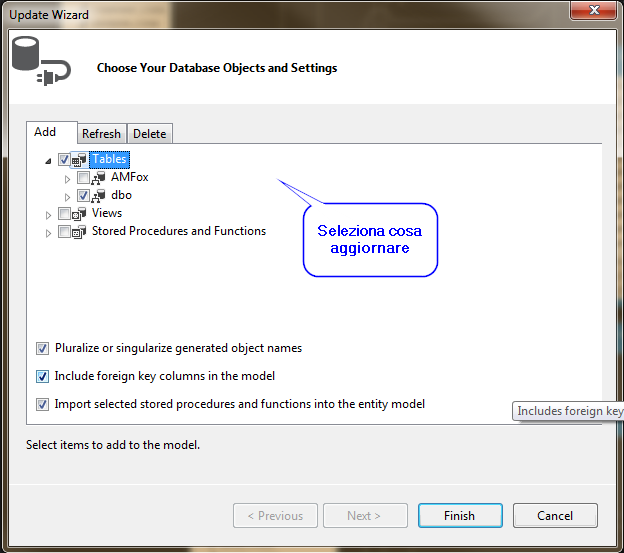Click the Cancel button
Image resolution: width=624 pixels, height=553 pixels.
tap(555, 516)
